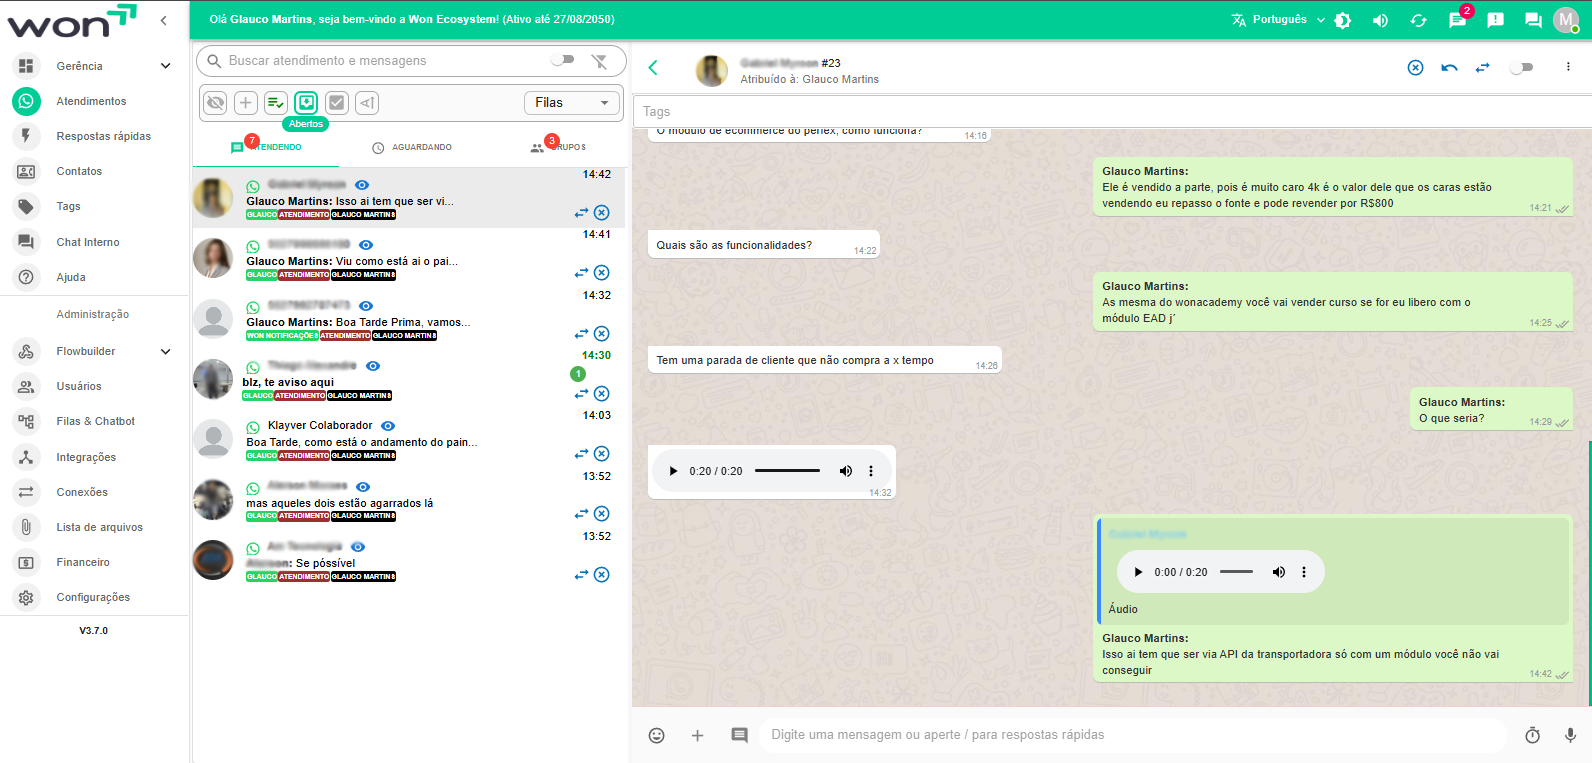Click the eye icon on Klayver Colaborador ticket
Image resolution: width=1592 pixels, height=763 pixels.
(x=388, y=426)
